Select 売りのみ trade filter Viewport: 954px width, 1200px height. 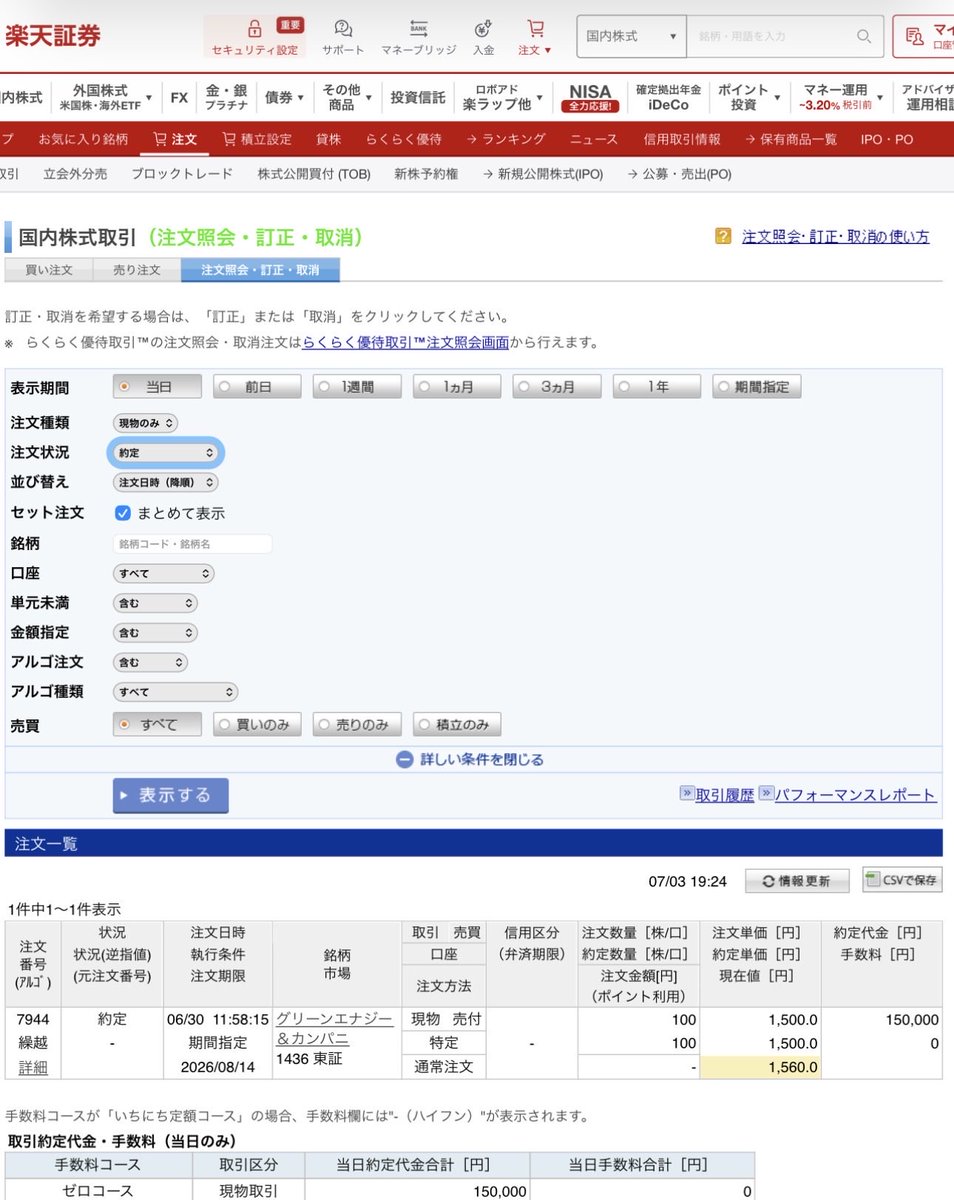pyautogui.click(x=357, y=725)
